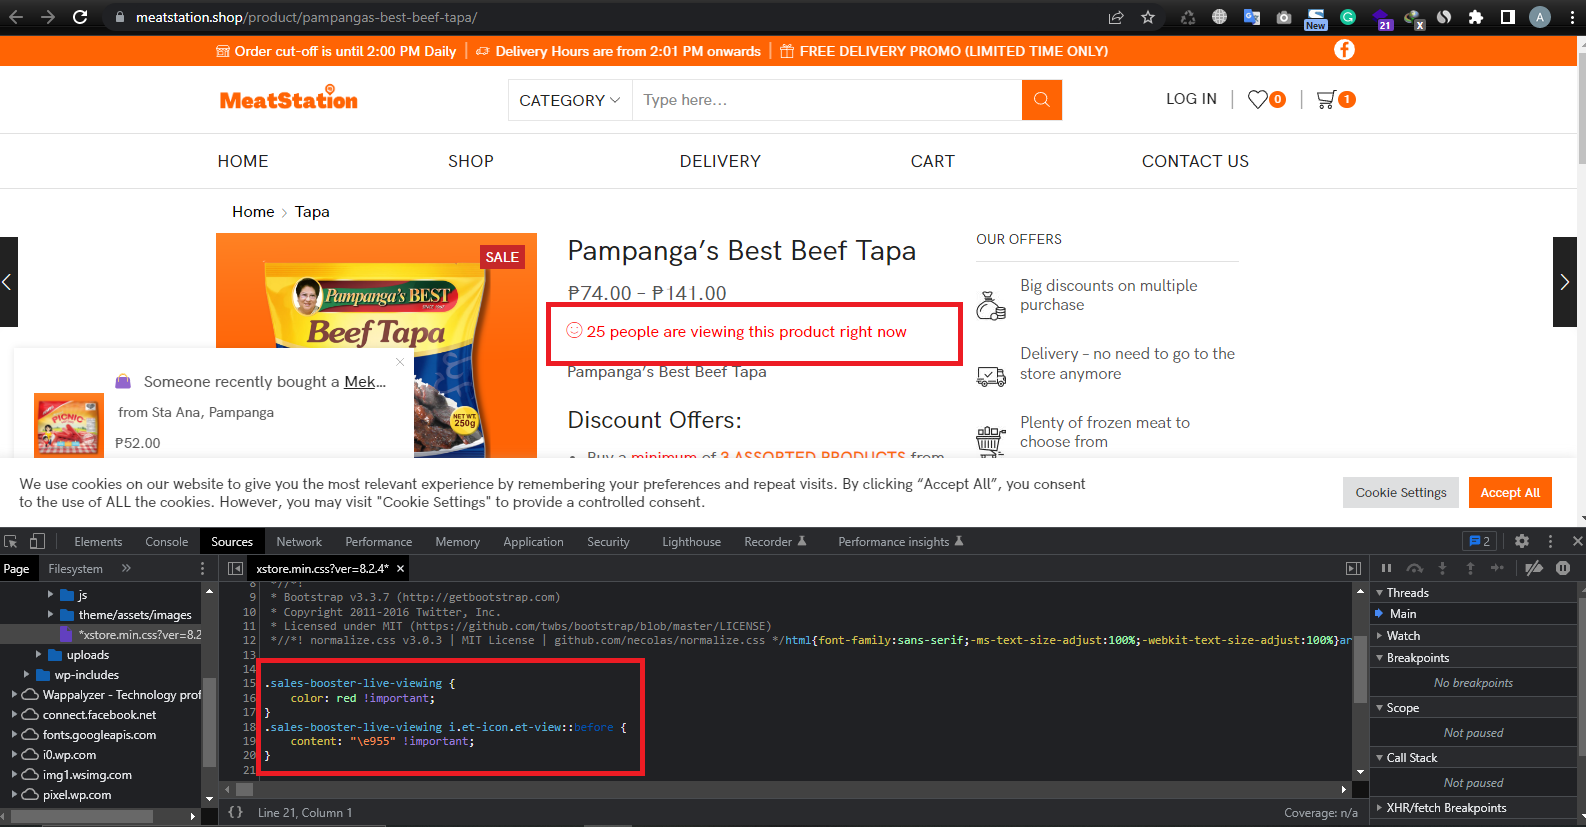Select the Main thread entry
This screenshot has width=1586, height=827.
pyautogui.click(x=1403, y=613)
